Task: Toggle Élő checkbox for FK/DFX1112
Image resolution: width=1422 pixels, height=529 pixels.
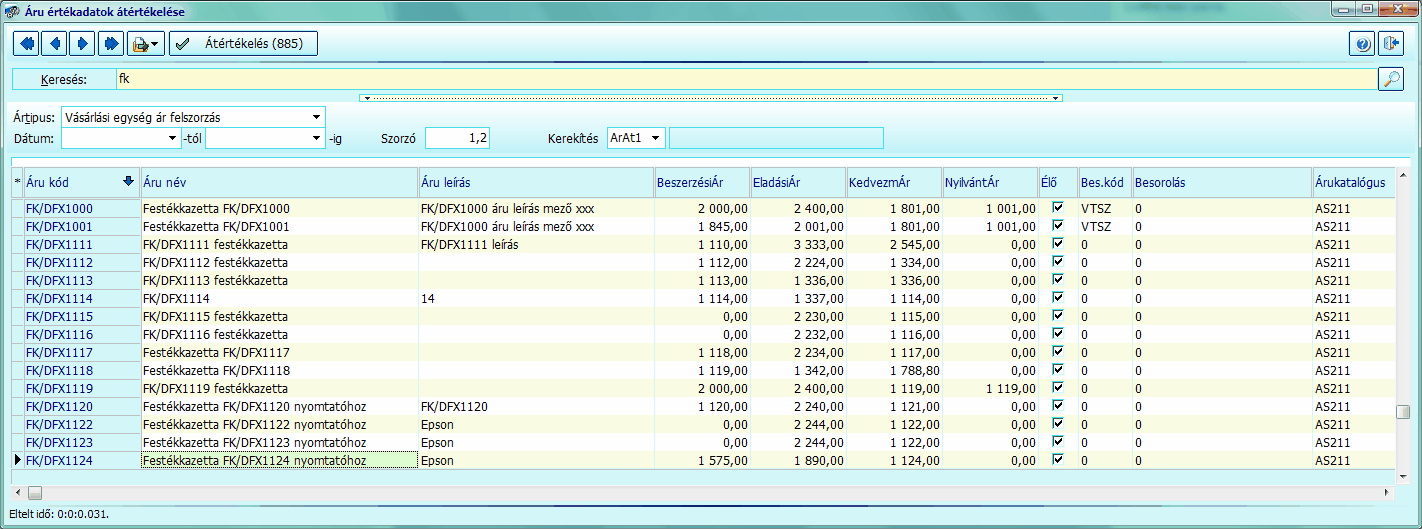Action: point(1058,262)
